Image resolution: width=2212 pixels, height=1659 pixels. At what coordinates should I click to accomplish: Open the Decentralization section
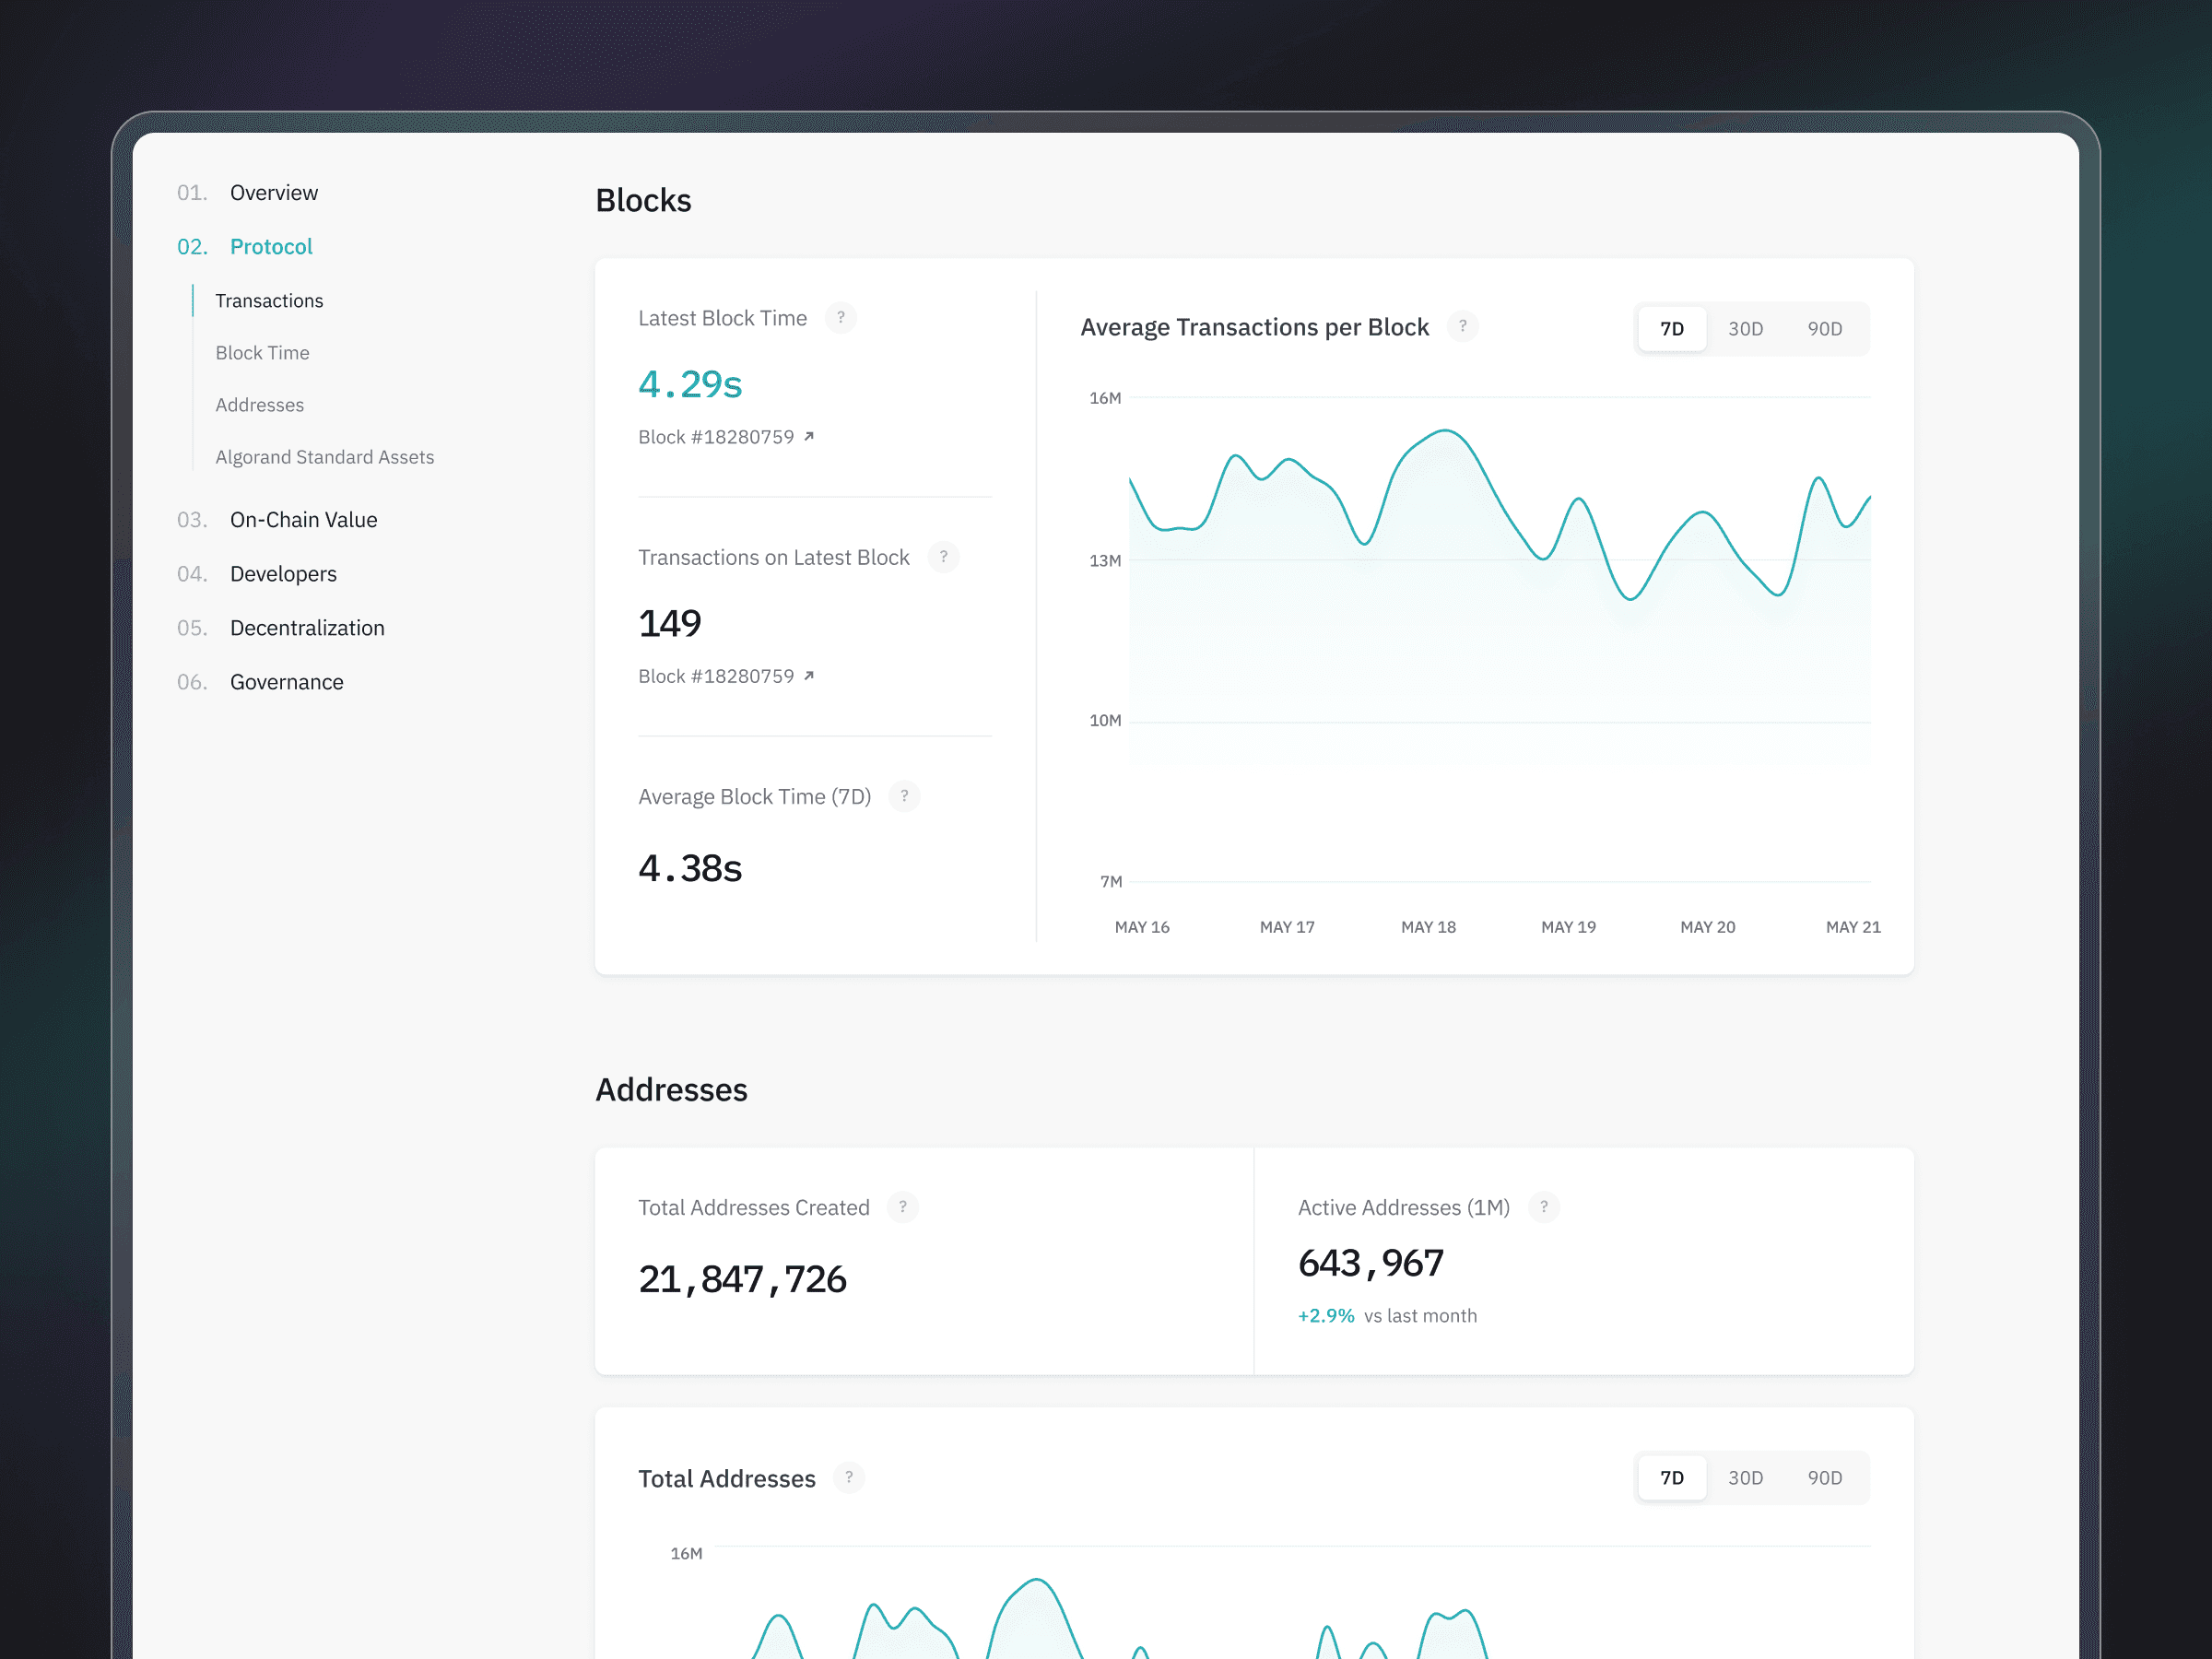307,628
